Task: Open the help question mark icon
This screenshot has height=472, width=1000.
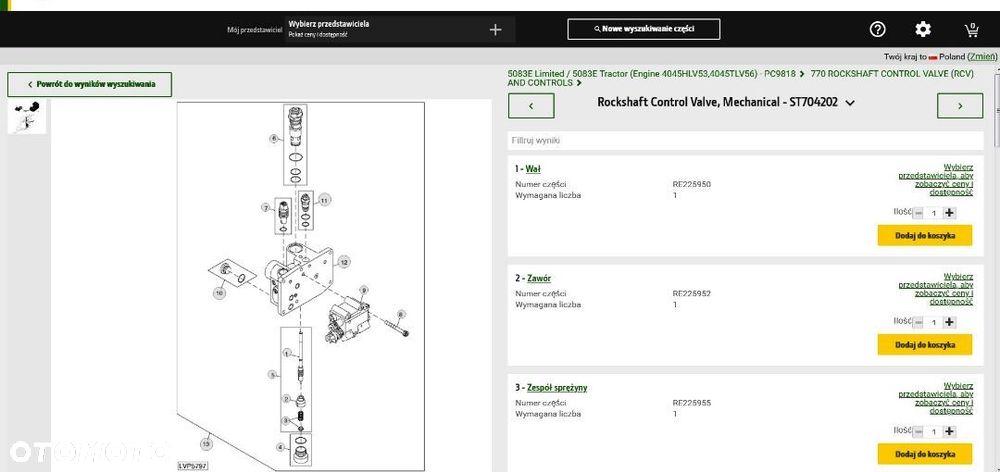Action: point(878,29)
